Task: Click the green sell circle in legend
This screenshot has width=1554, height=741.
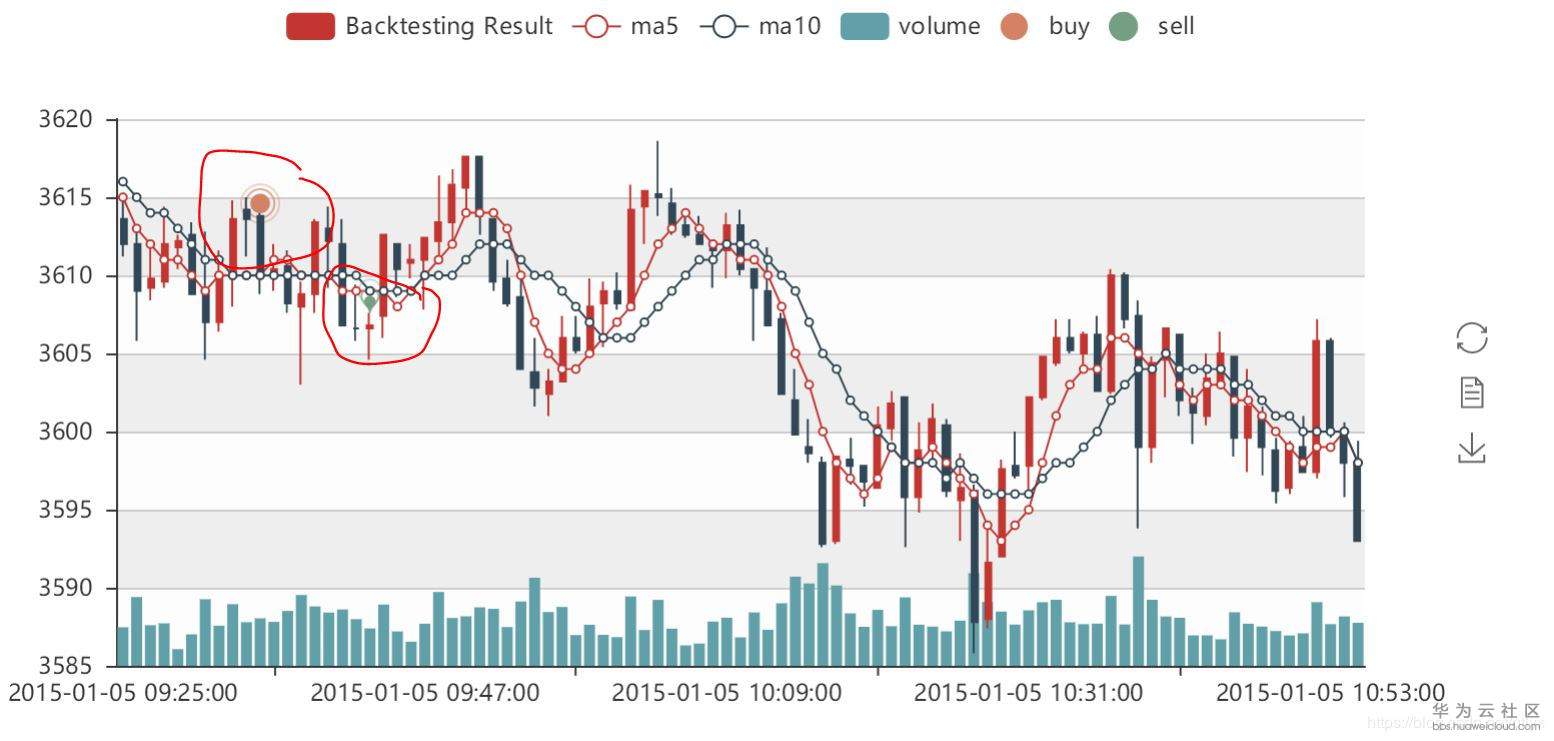Action: tap(1124, 27)
